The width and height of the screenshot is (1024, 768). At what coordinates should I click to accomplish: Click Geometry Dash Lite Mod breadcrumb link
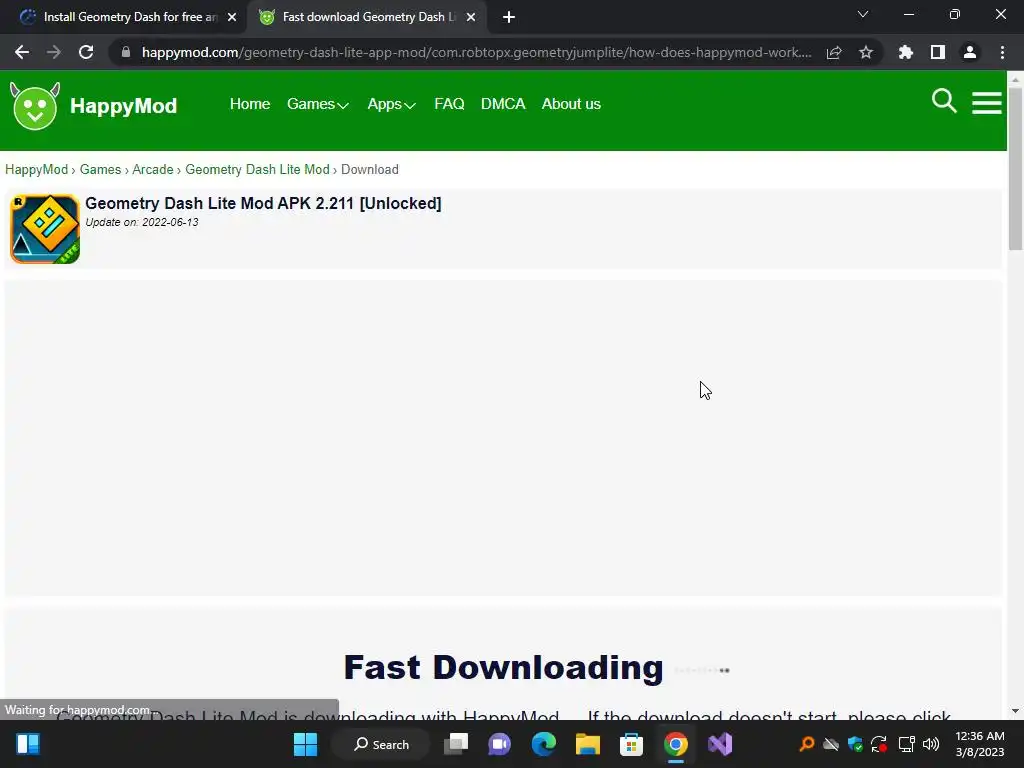click(257, 169)
